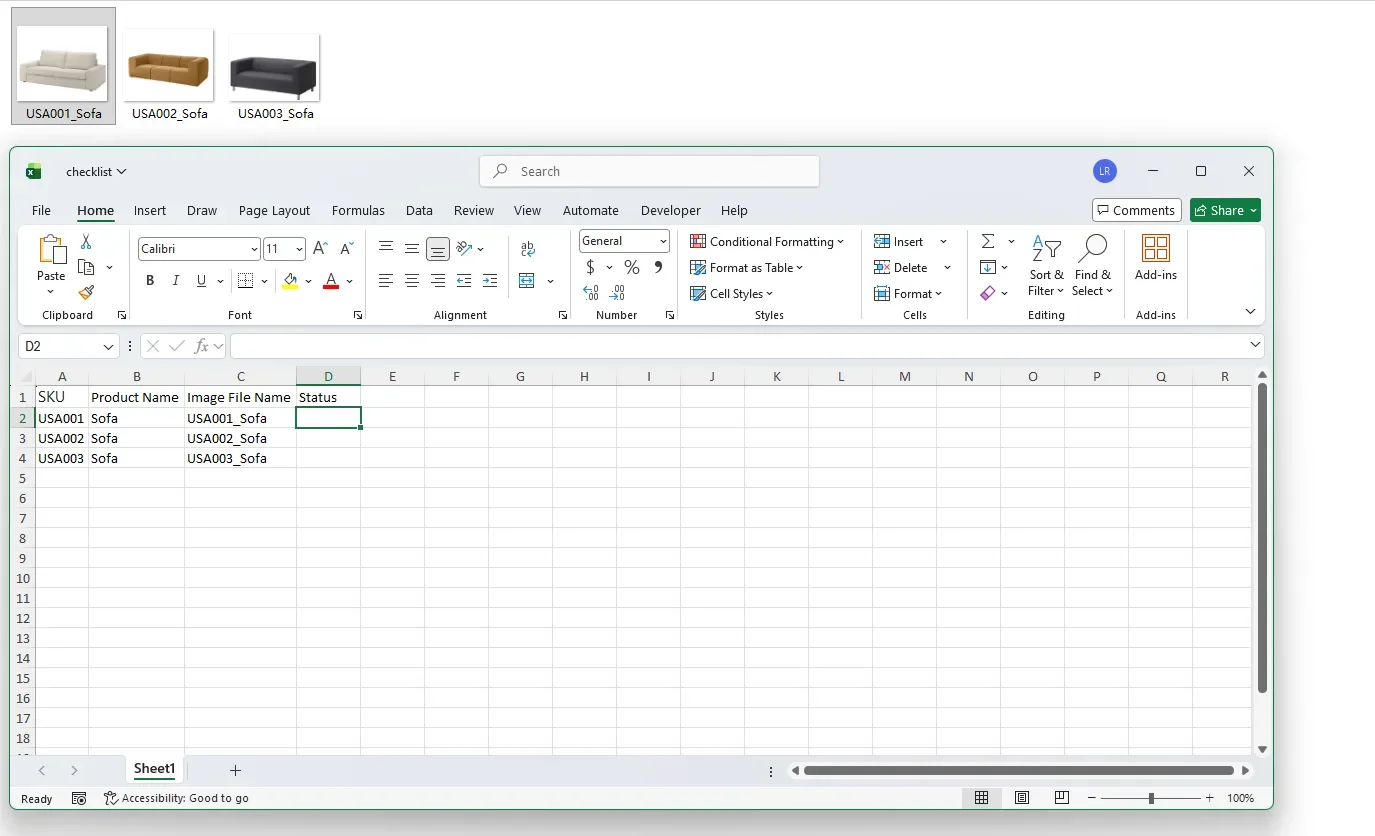Switch to the Review tab
The height and width of the screenshot is (836, 1375).
pos(474,210)
